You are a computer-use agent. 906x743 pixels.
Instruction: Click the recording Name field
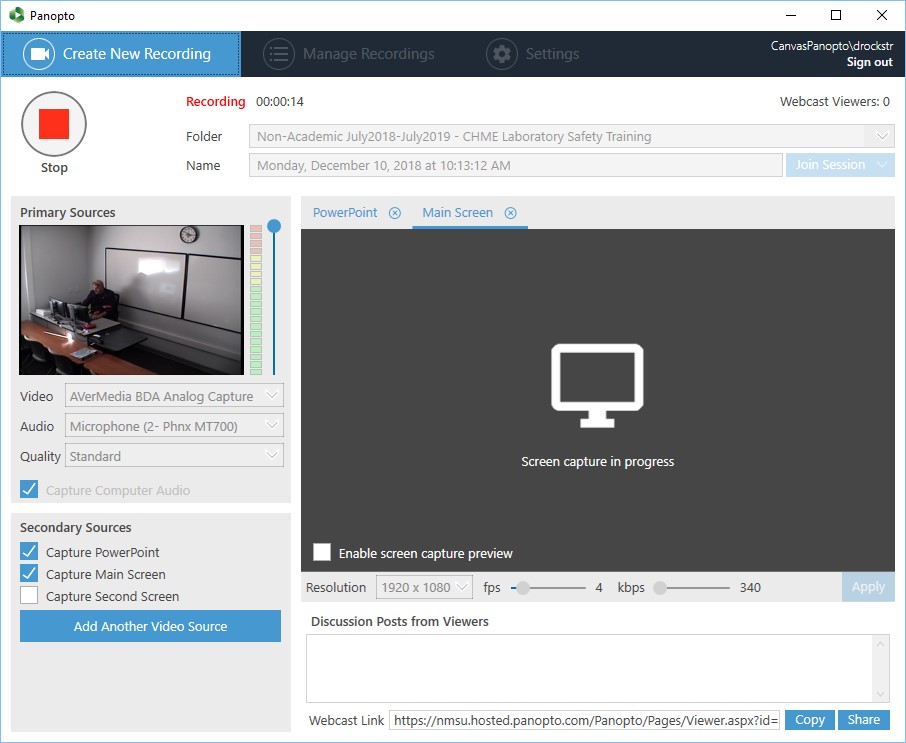[x=515, y=165]
